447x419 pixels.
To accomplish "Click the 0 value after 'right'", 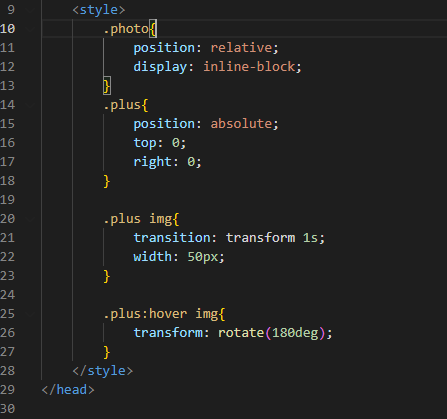I will pos(191,162).
